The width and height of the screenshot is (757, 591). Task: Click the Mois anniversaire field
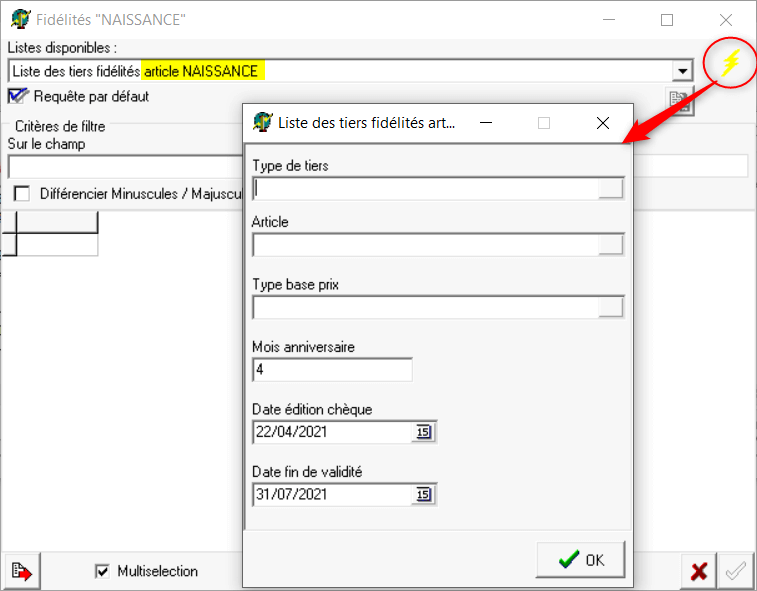(332, 370)
